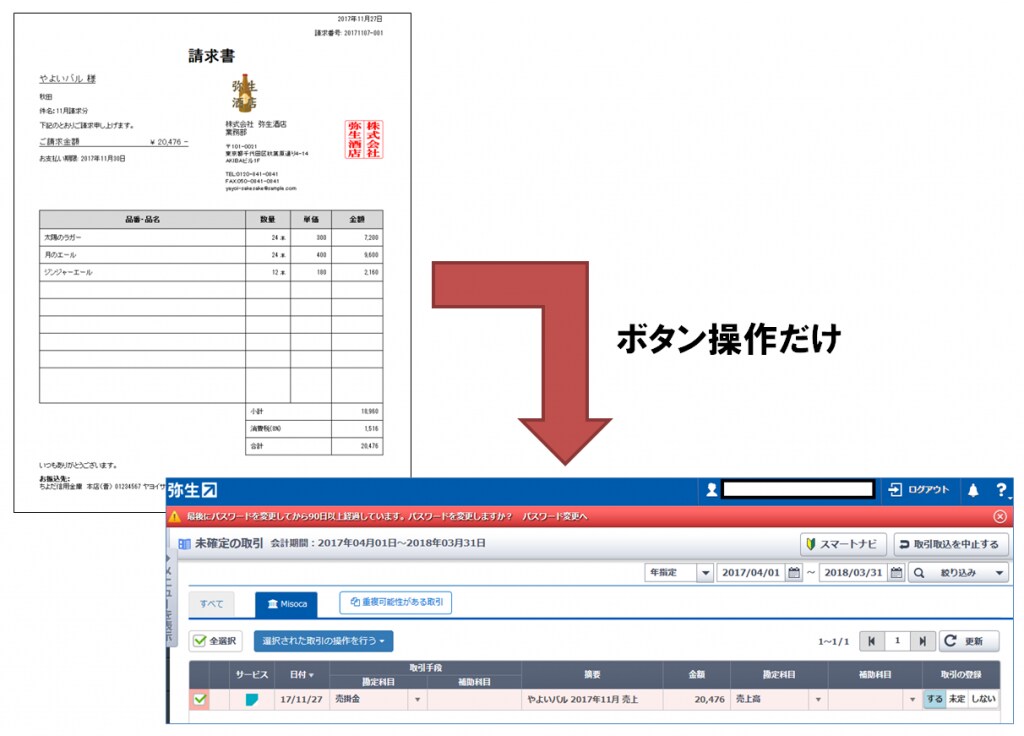Open notifications bell icon
The height and width of the screenshot is (736, 1024).
click(973, 490)
